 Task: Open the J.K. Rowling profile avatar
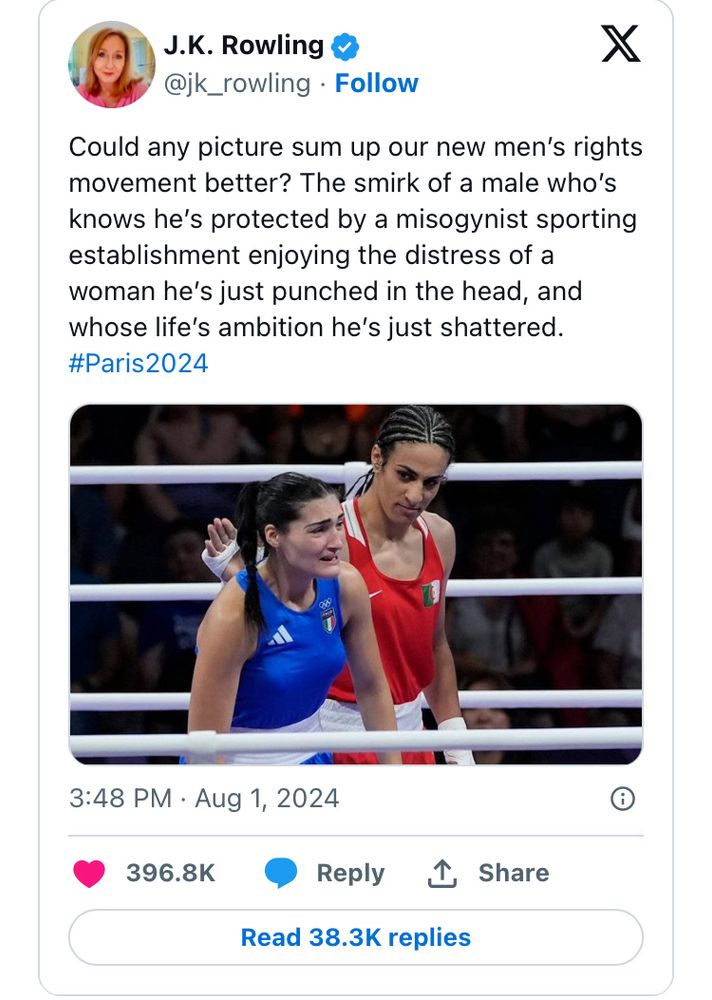pyautogui.click(x=112, y=64)
